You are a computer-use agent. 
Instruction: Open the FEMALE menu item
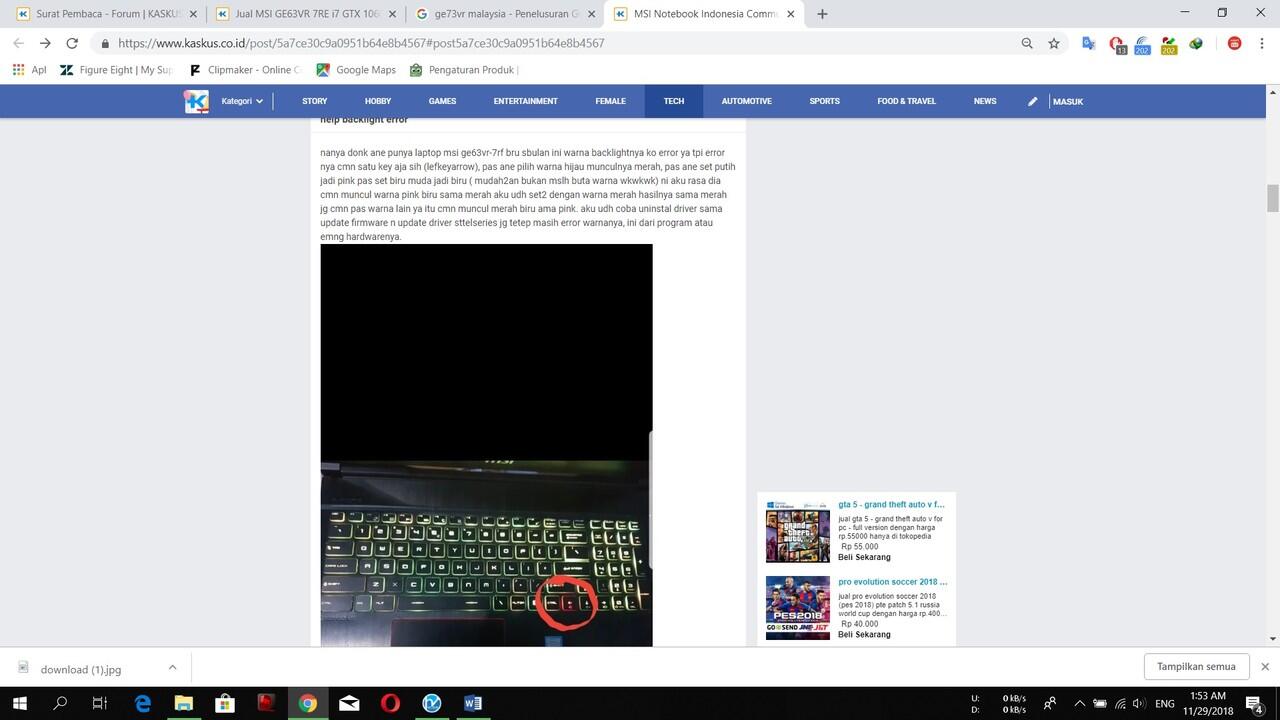click(x=610, y=101)
